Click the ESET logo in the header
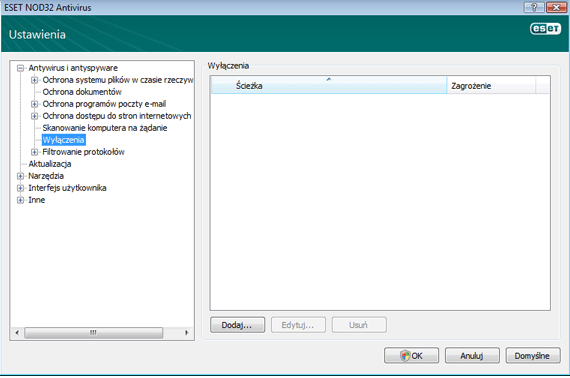The image size is (570, 378). click(x=545, y=29)
